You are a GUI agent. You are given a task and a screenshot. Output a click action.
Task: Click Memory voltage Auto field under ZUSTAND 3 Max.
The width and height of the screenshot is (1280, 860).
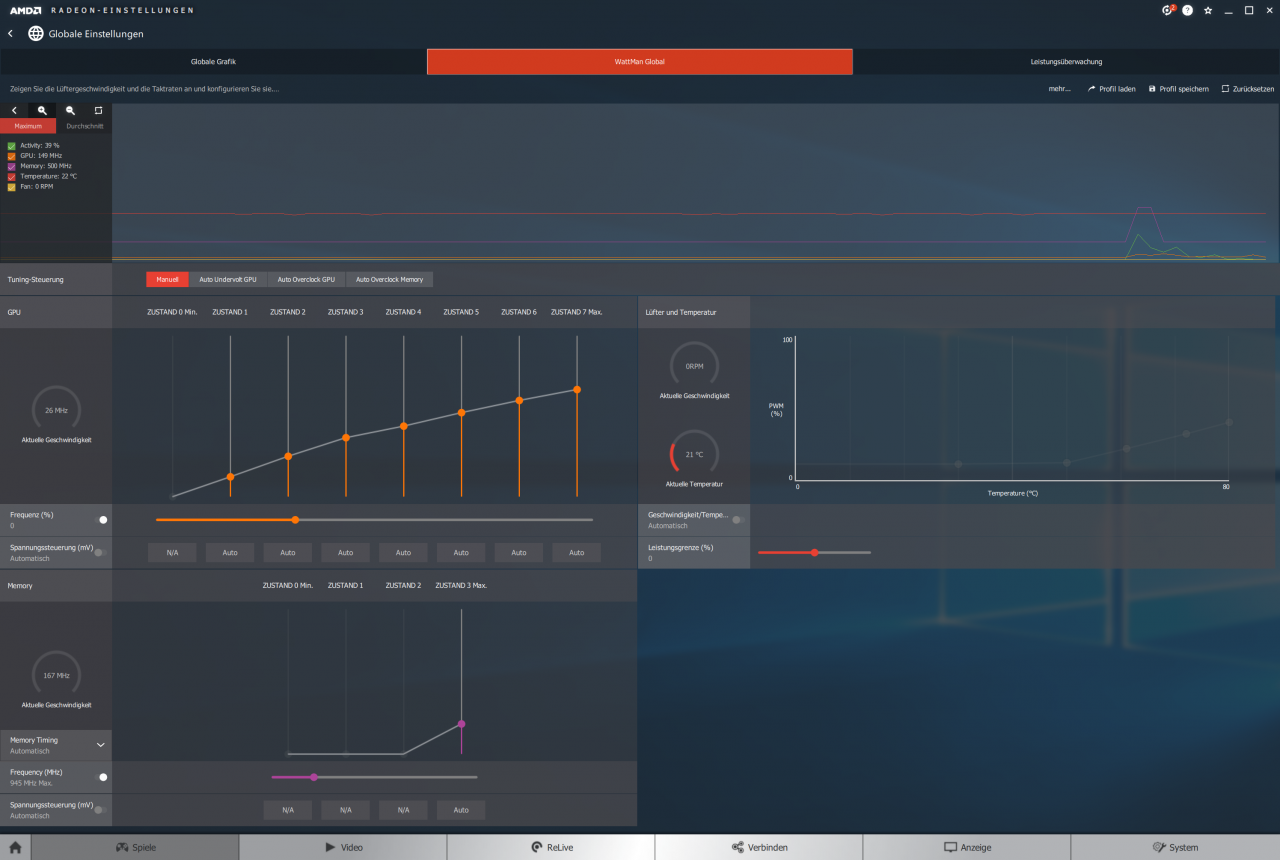[x=461, y=810]
